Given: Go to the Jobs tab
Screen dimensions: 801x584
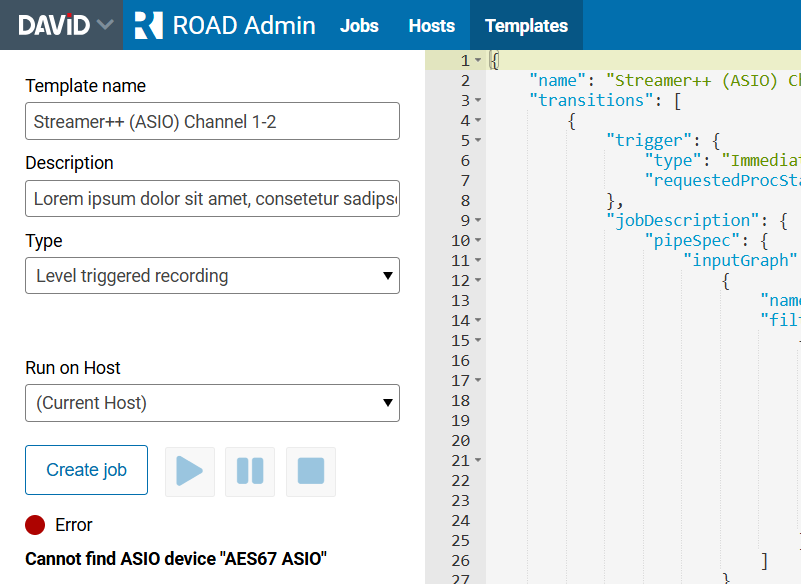Looking at the screenshot, I should click(x=359, y=26).
